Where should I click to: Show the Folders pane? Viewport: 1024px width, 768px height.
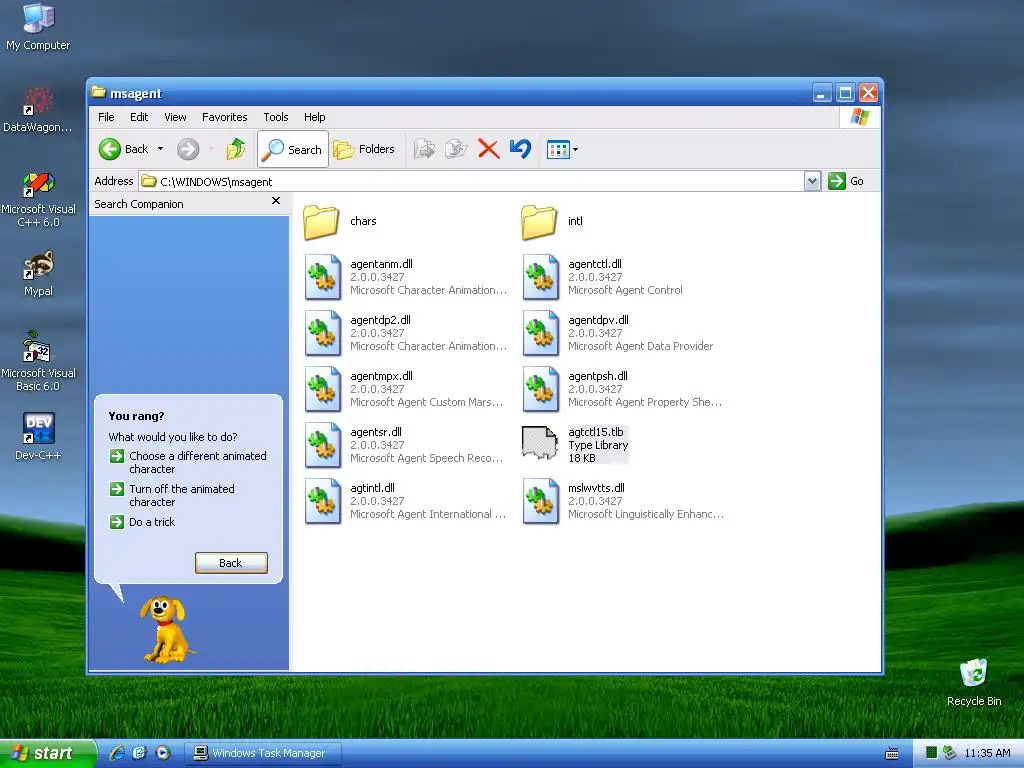(364, 150)
